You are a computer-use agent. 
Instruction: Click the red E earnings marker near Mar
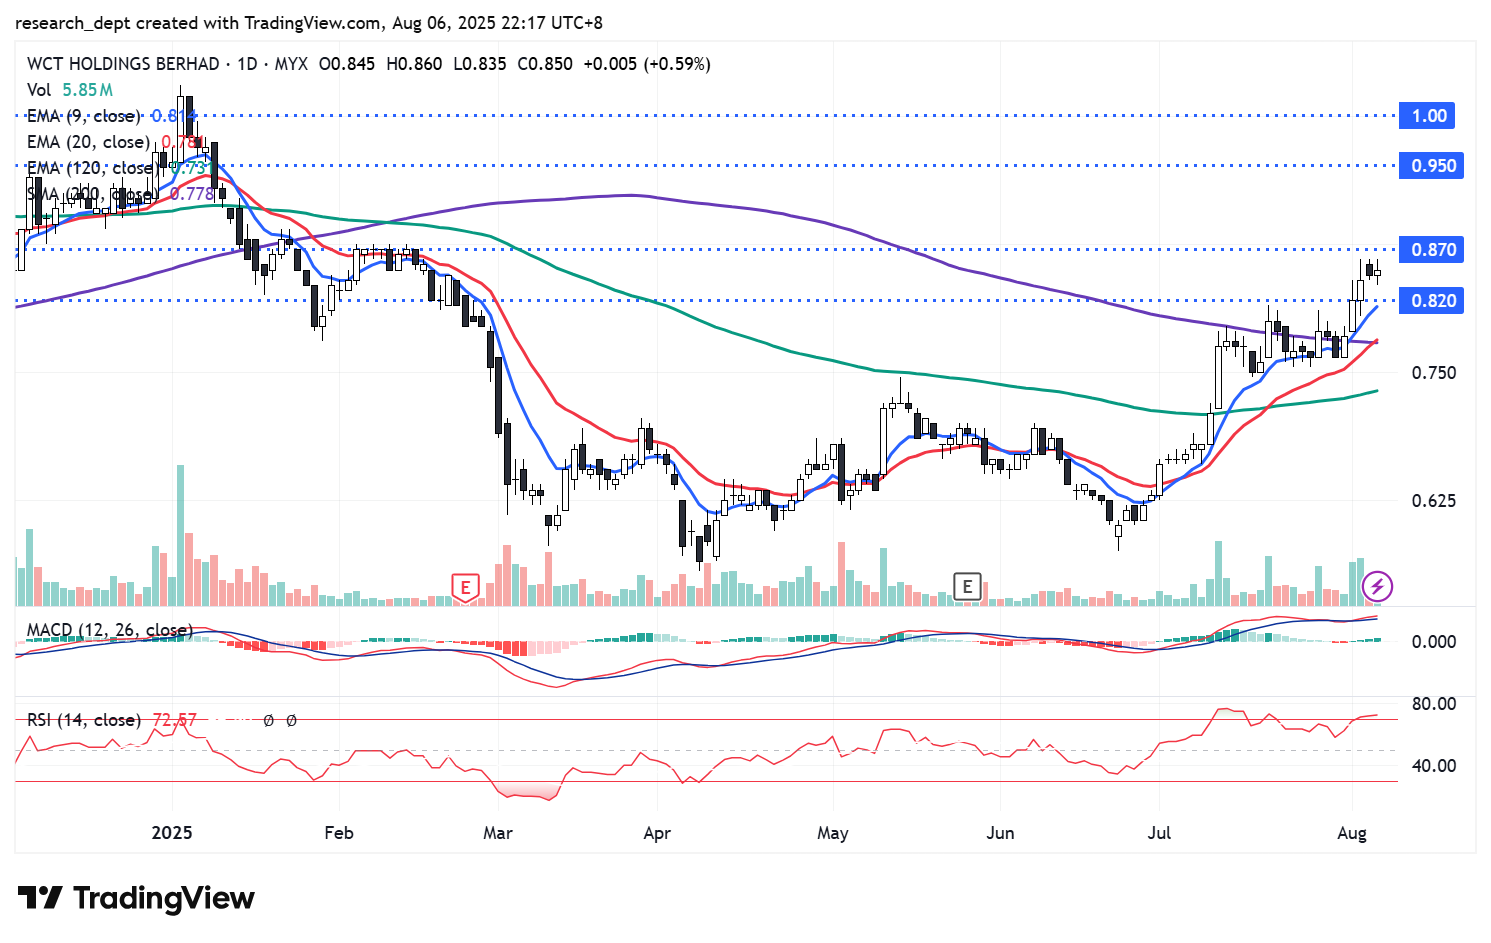(x=465, y=587)
